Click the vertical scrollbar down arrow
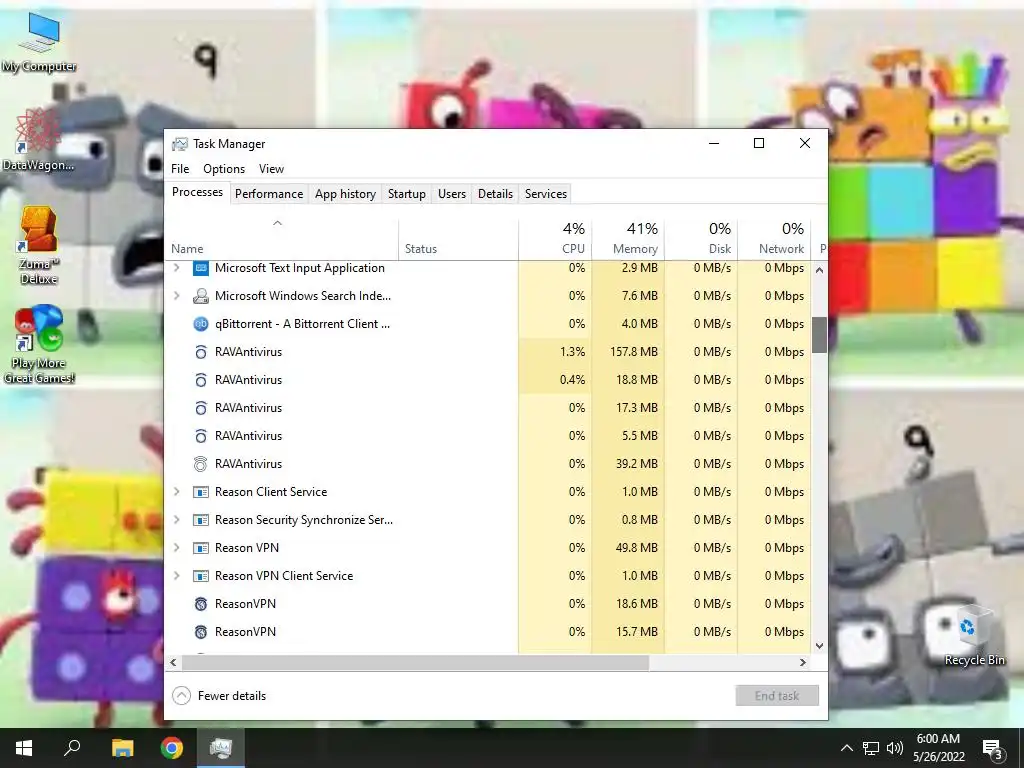1024x768 pixels. 820,646
